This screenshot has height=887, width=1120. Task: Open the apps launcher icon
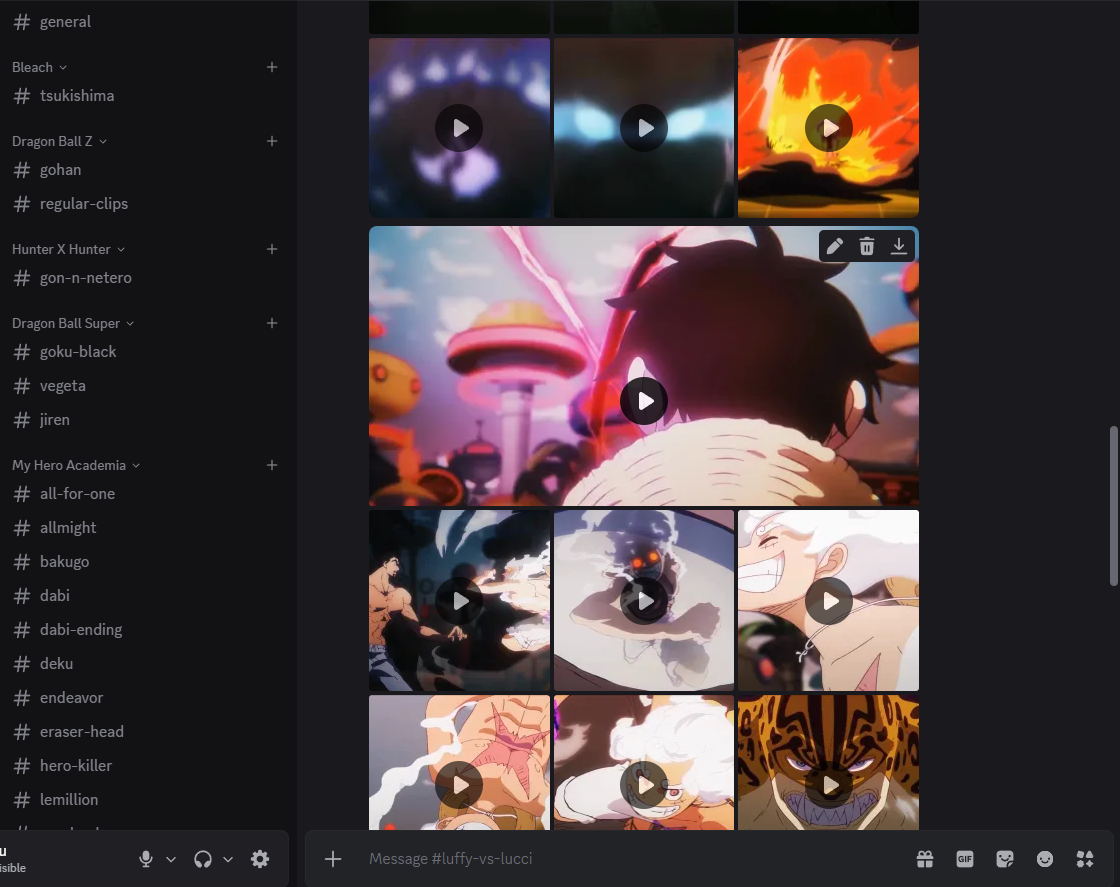1085,859
